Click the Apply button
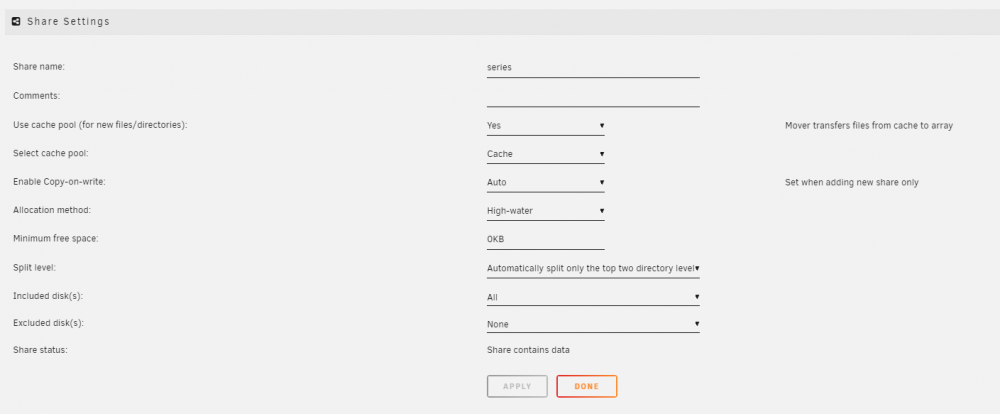Screen dimensions: 1000x414 (x=517, y=387)
